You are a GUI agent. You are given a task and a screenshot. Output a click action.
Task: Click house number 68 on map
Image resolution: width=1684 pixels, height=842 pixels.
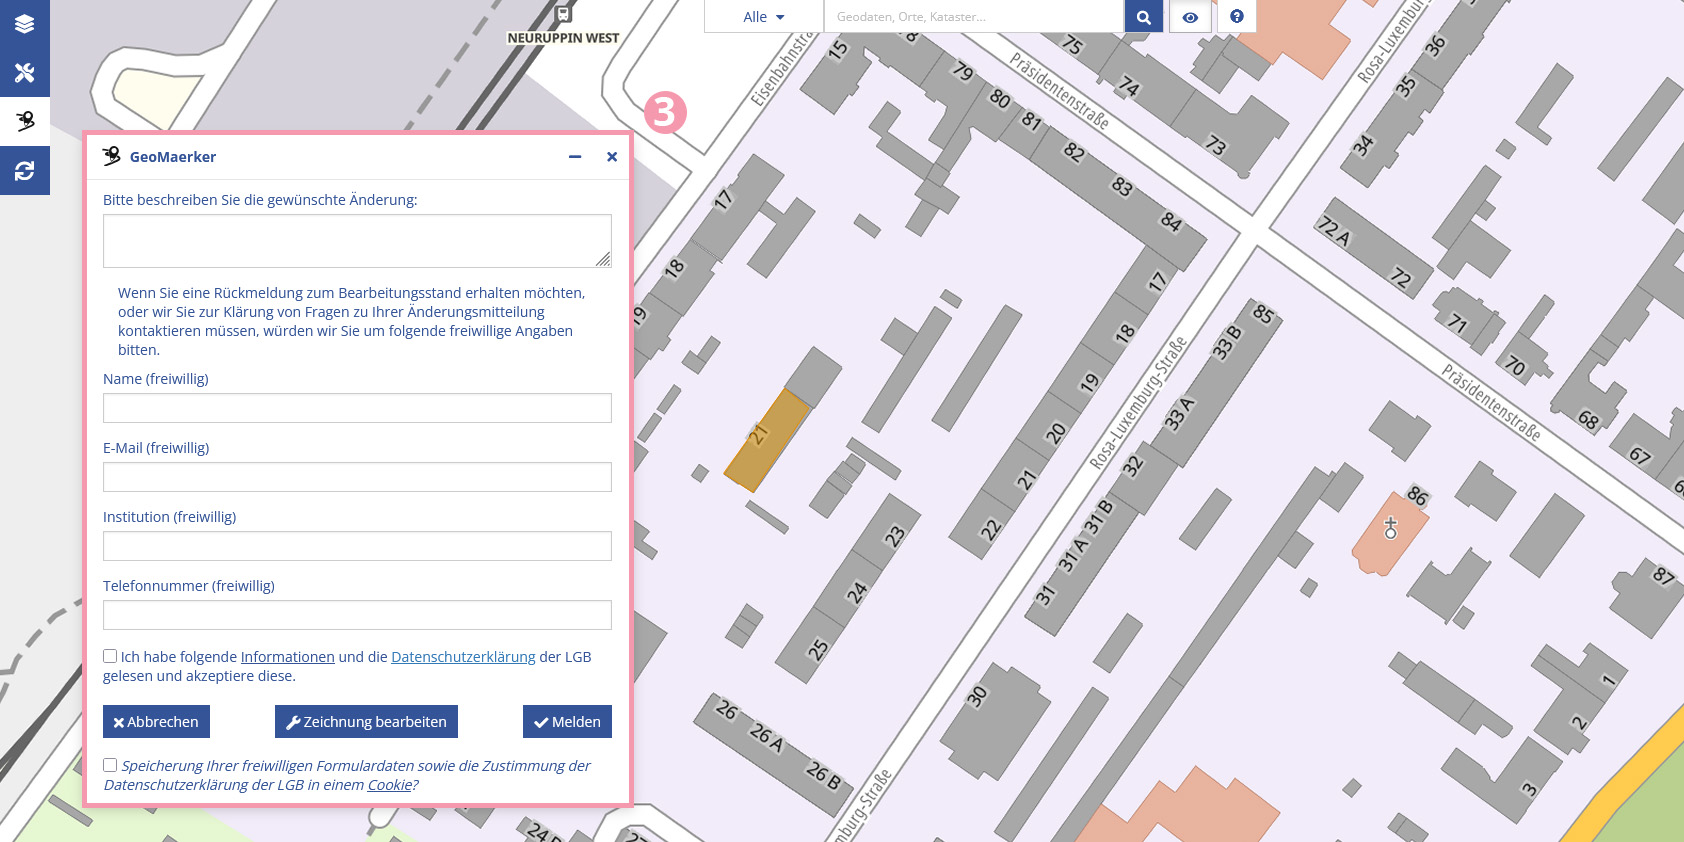[x=1588, y=421]
